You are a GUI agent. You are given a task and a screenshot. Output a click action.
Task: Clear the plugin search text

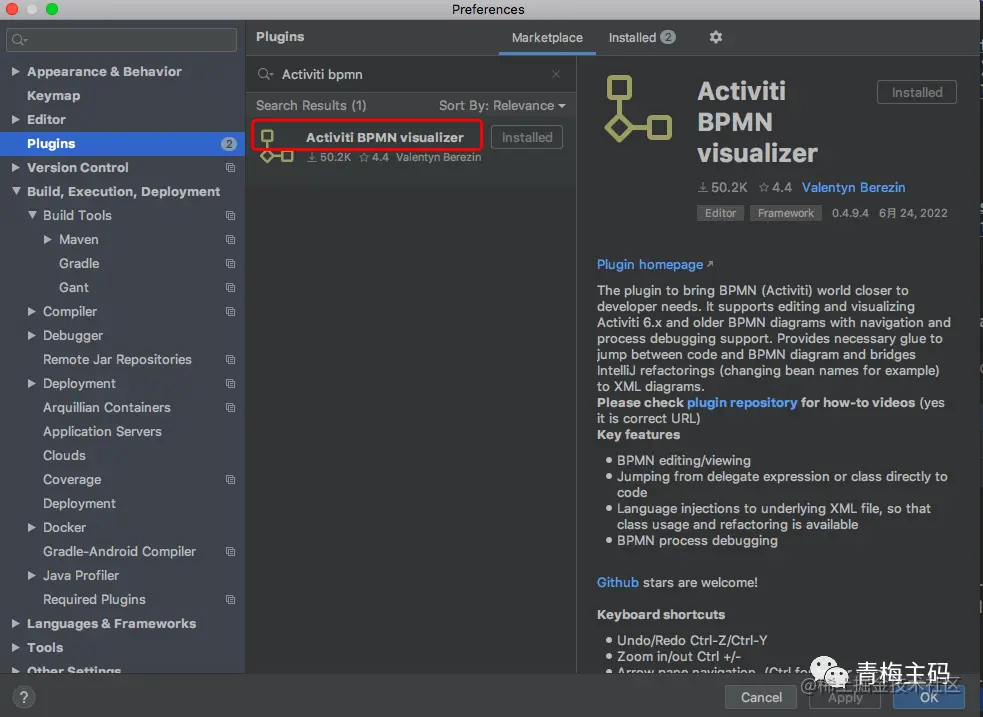point(556,74)
